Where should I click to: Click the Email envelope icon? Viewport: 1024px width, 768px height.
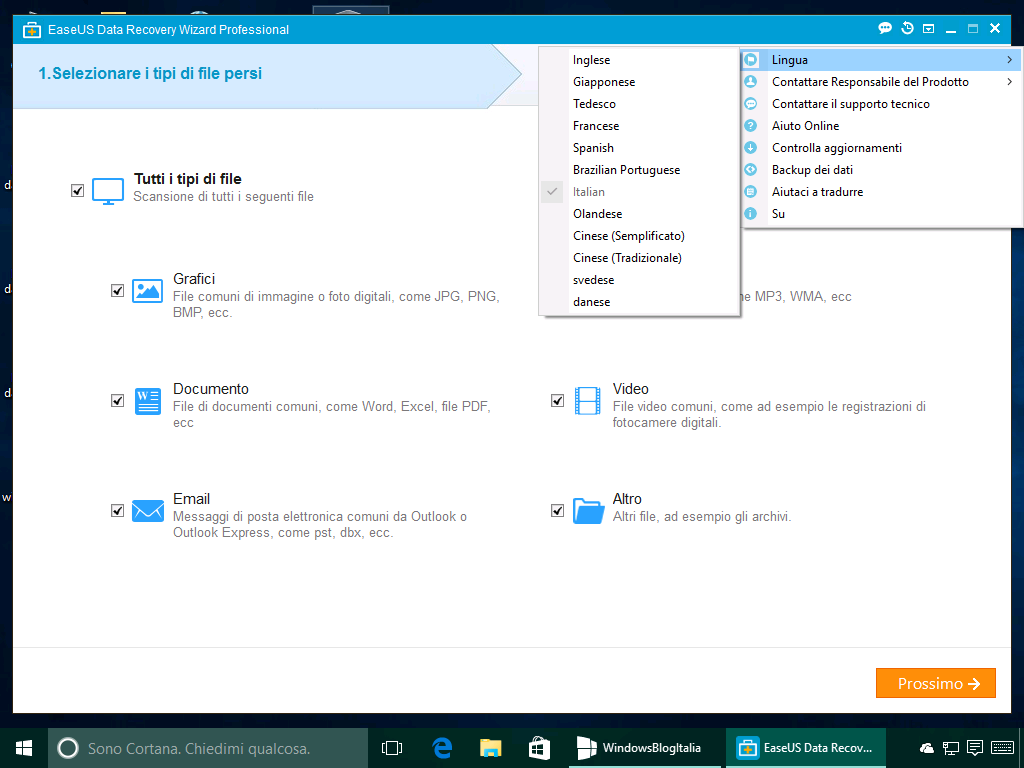148,511
